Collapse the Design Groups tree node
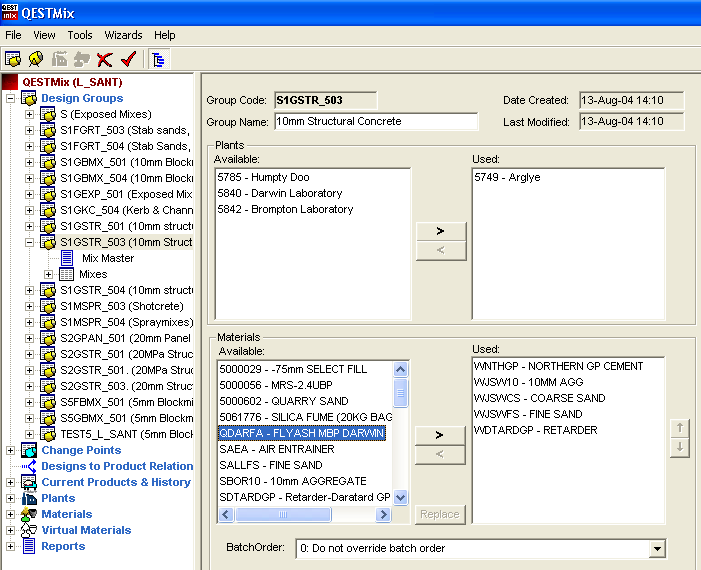701x570 pixels. 11,98
